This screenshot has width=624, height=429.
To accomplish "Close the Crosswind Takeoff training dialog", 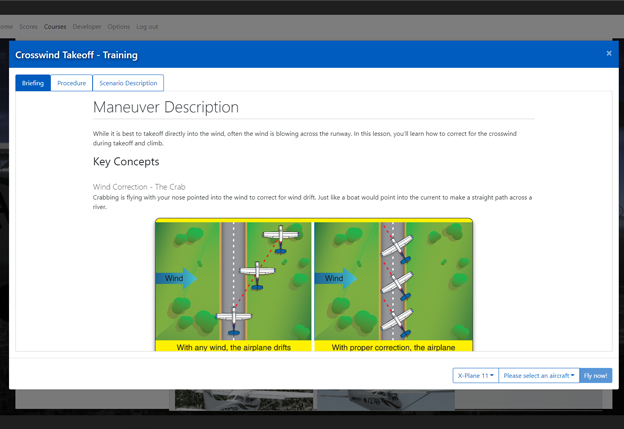I will (608, 53).
